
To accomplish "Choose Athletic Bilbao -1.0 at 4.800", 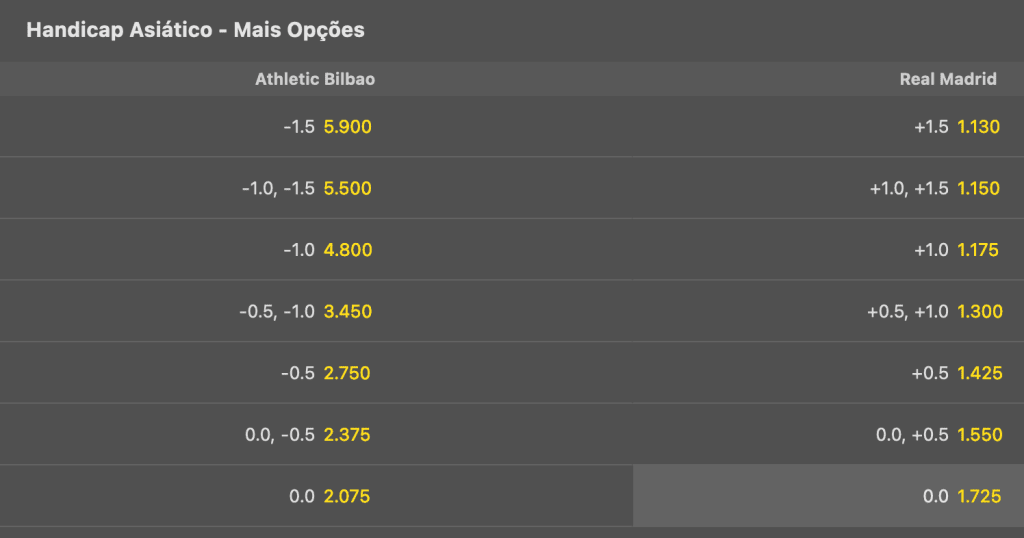I will [316, 249].
